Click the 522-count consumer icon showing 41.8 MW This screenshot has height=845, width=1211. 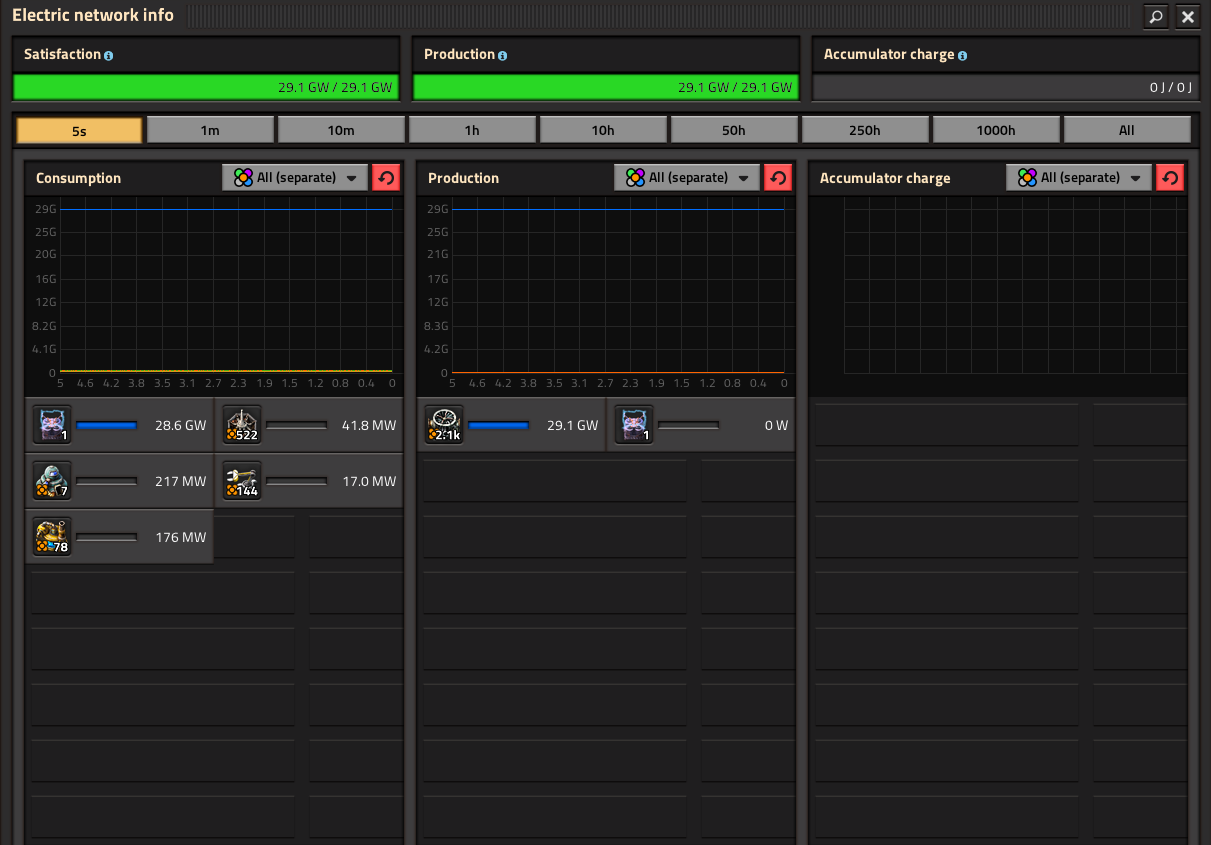tap(242, 425)
